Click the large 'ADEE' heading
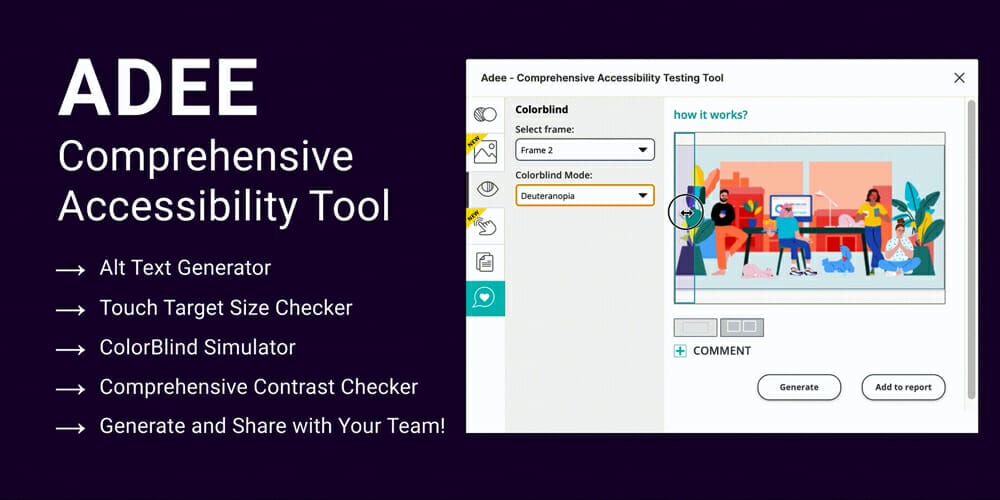 coord(158,88)
